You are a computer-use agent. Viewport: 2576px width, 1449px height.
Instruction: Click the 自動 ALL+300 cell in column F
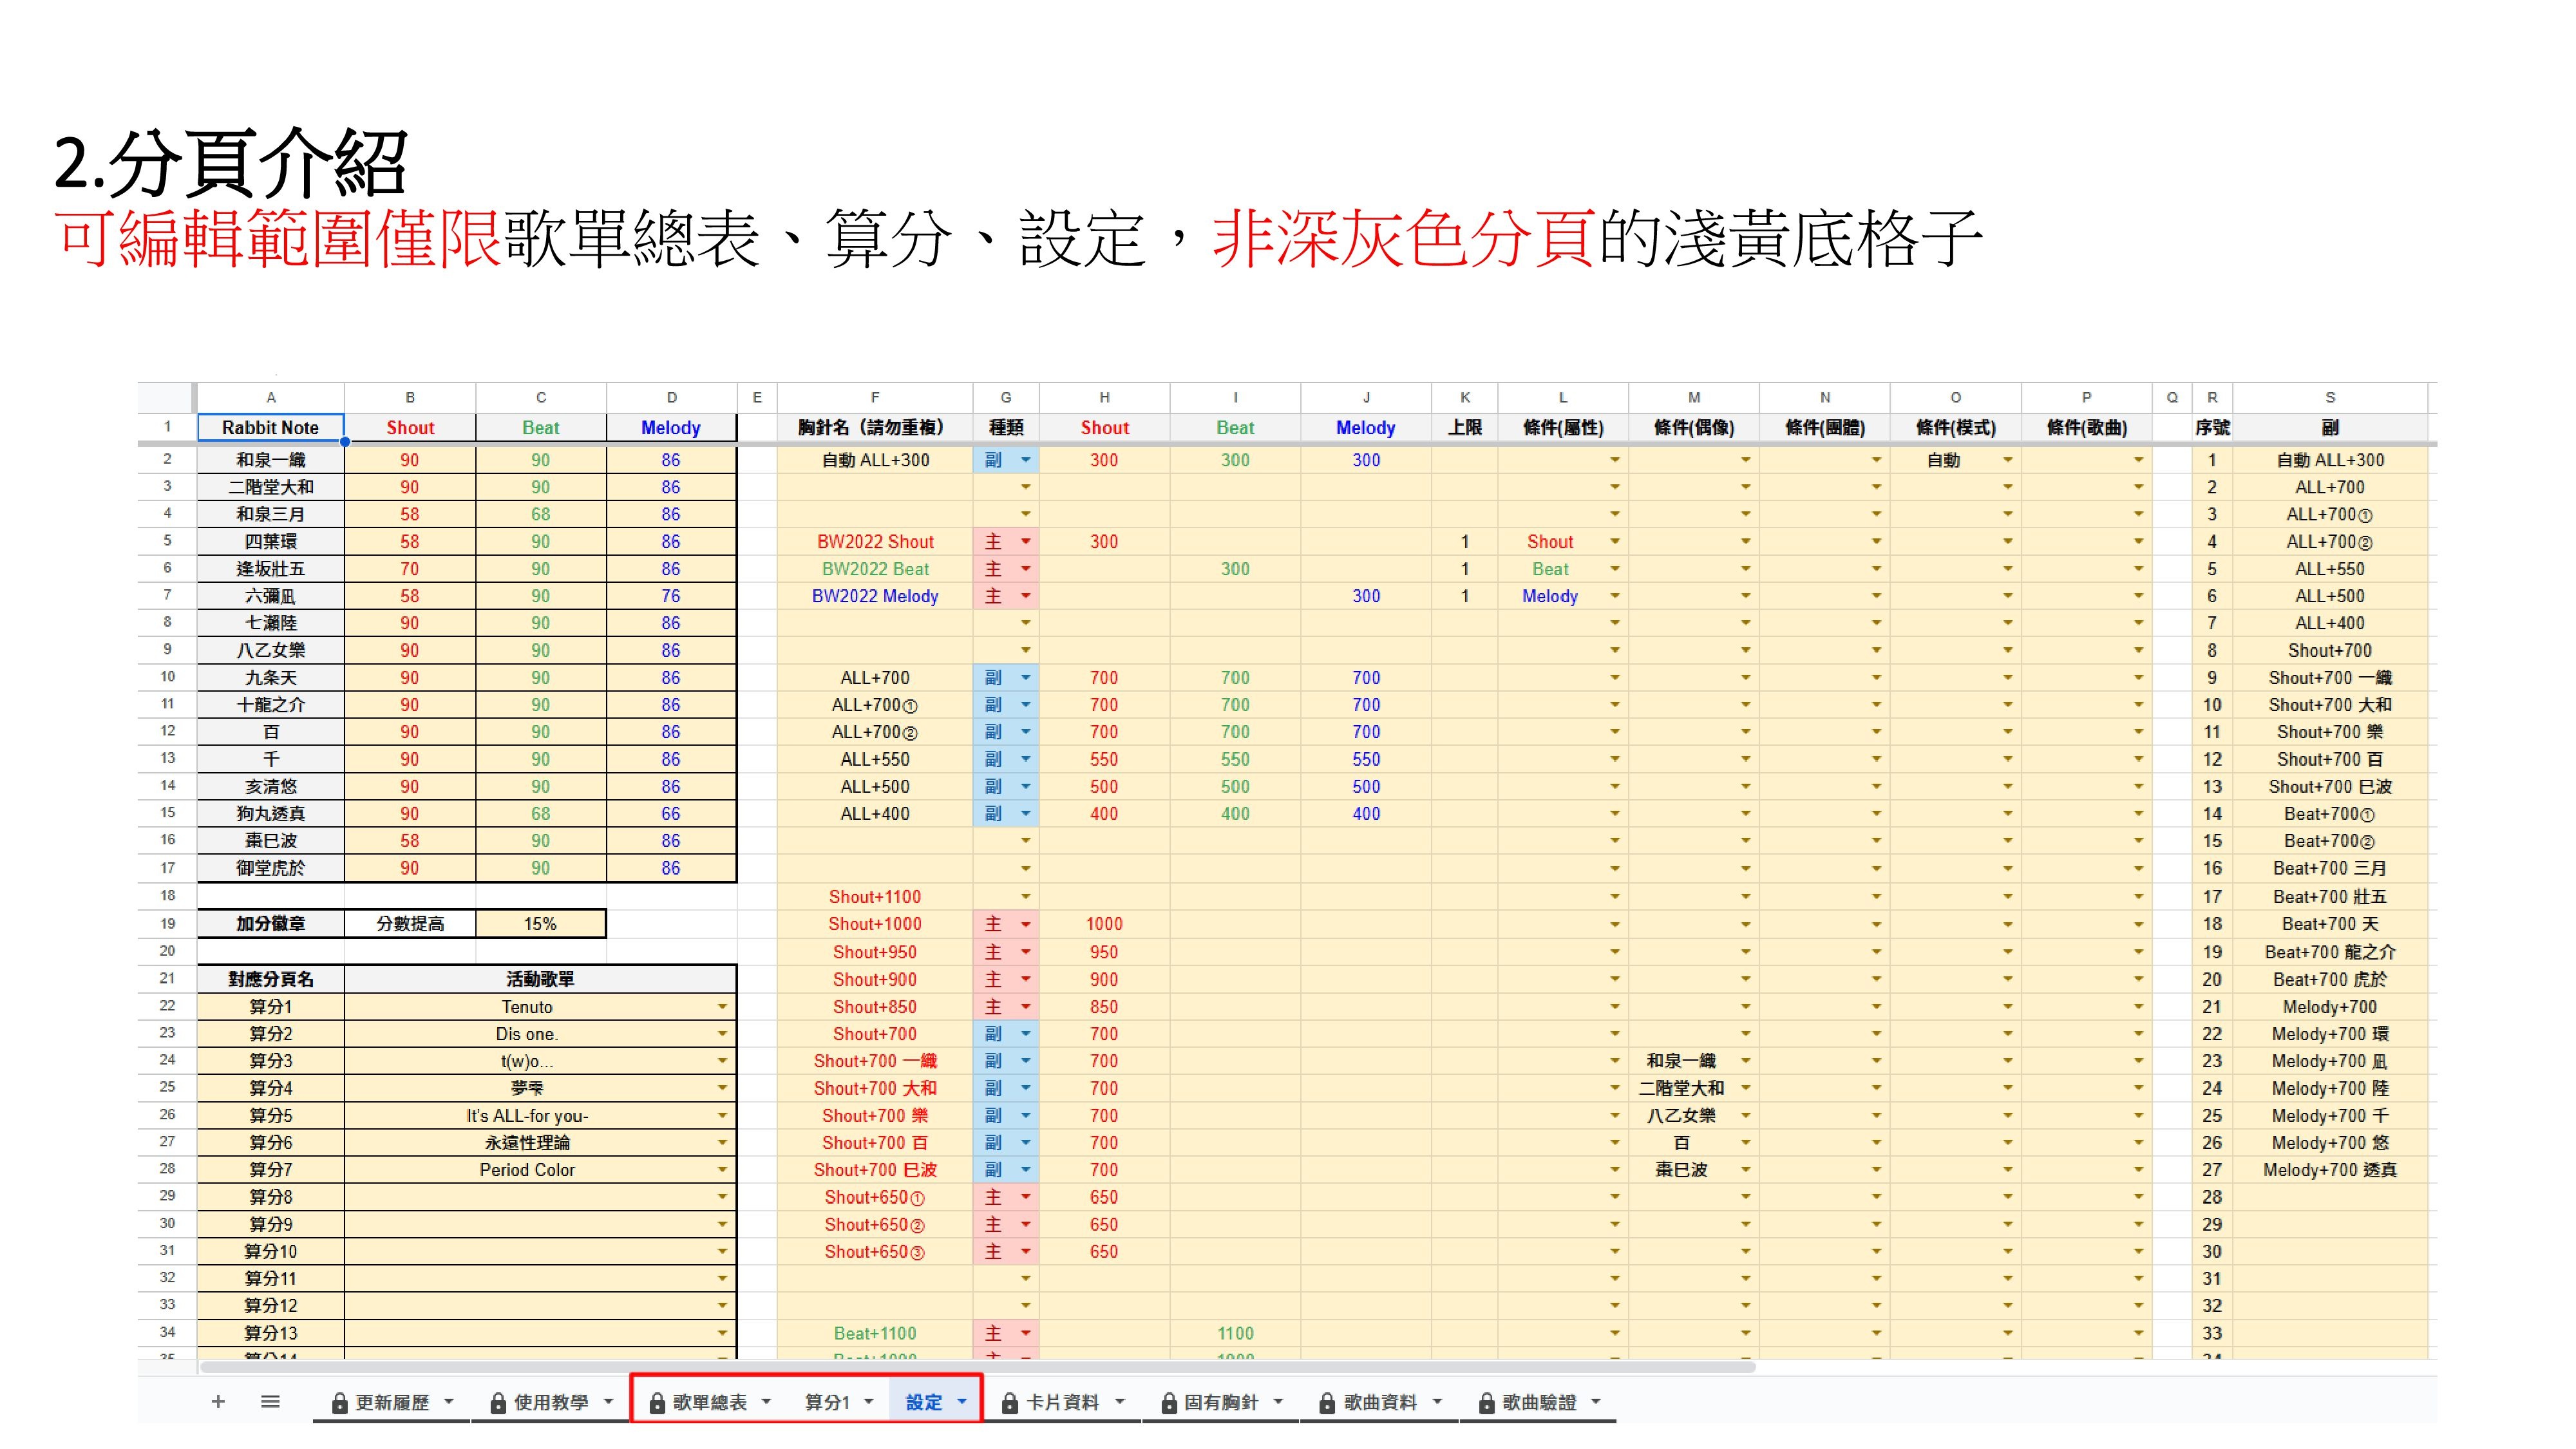(x=875, y=460)
